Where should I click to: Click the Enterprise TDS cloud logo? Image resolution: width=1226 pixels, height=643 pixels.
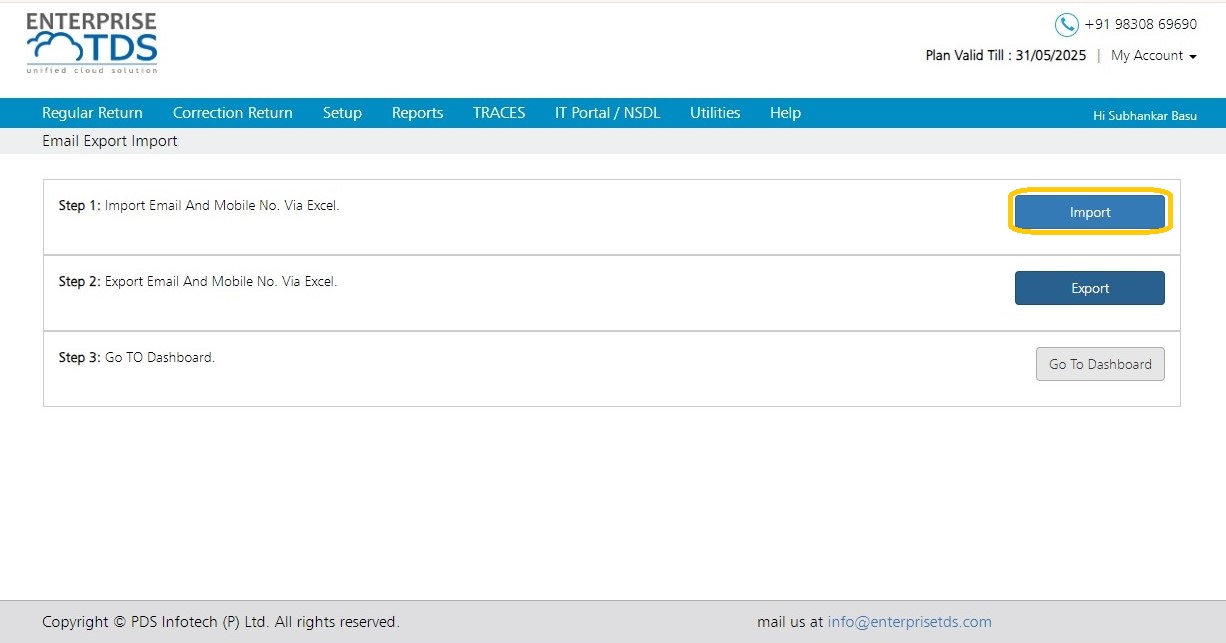pos(92,43)
